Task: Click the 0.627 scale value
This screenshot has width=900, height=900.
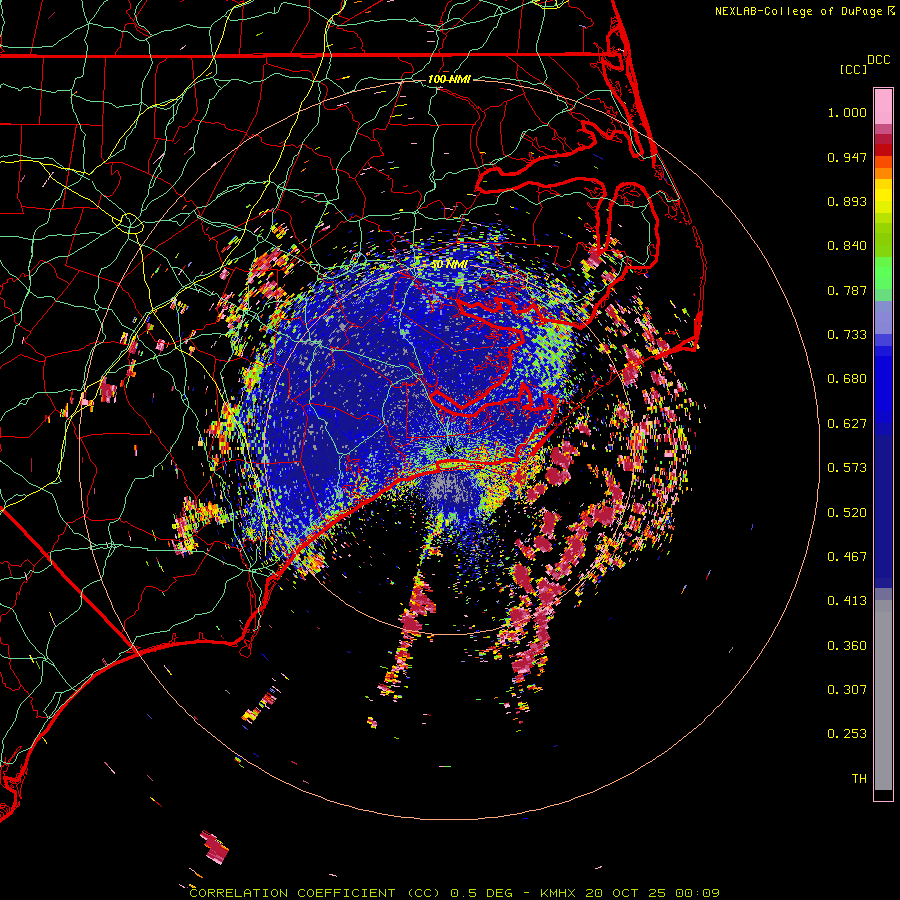Action: (847, 424)
